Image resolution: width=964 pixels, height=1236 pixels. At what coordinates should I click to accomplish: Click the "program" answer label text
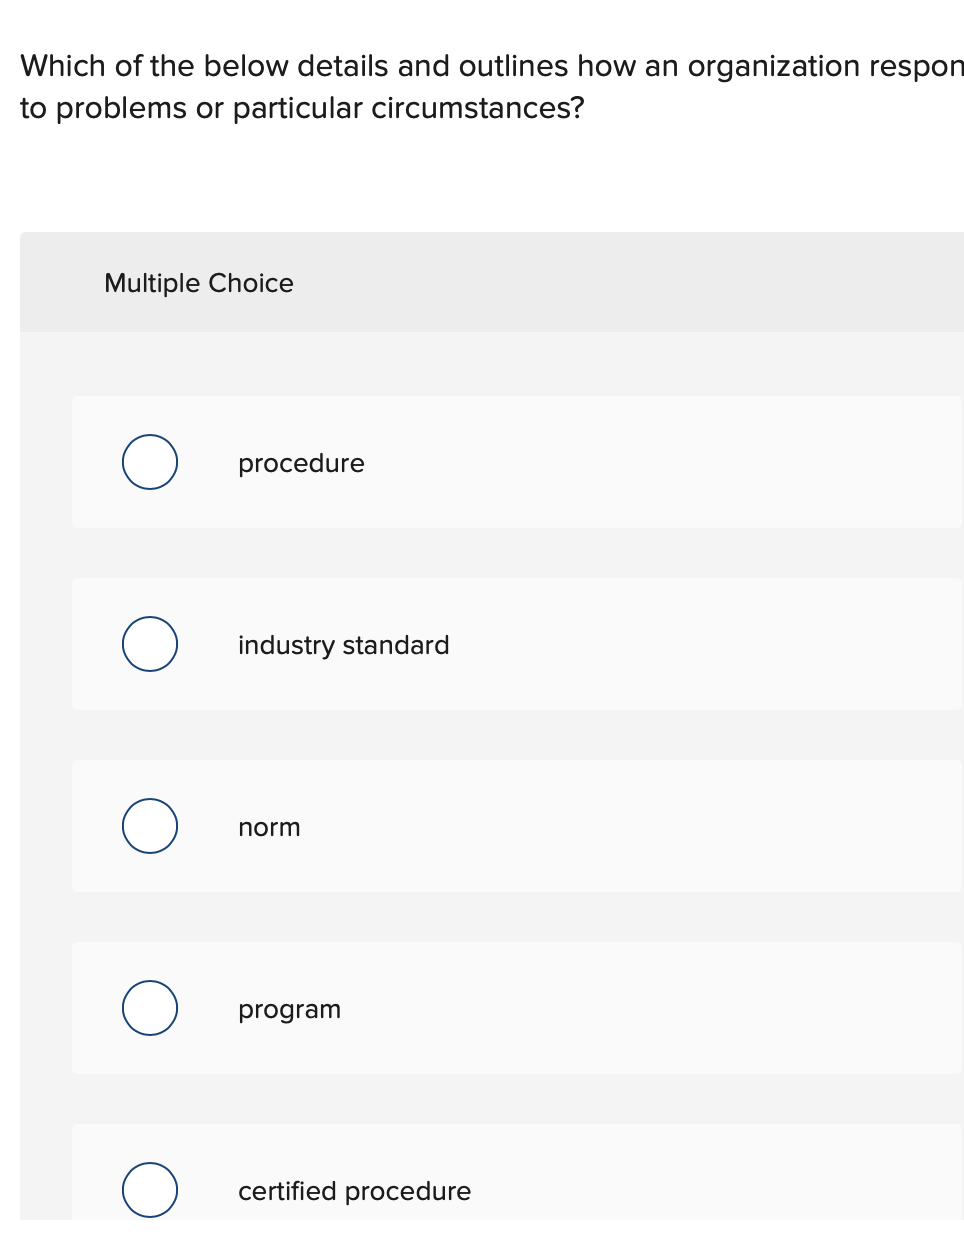(289, 1009)
